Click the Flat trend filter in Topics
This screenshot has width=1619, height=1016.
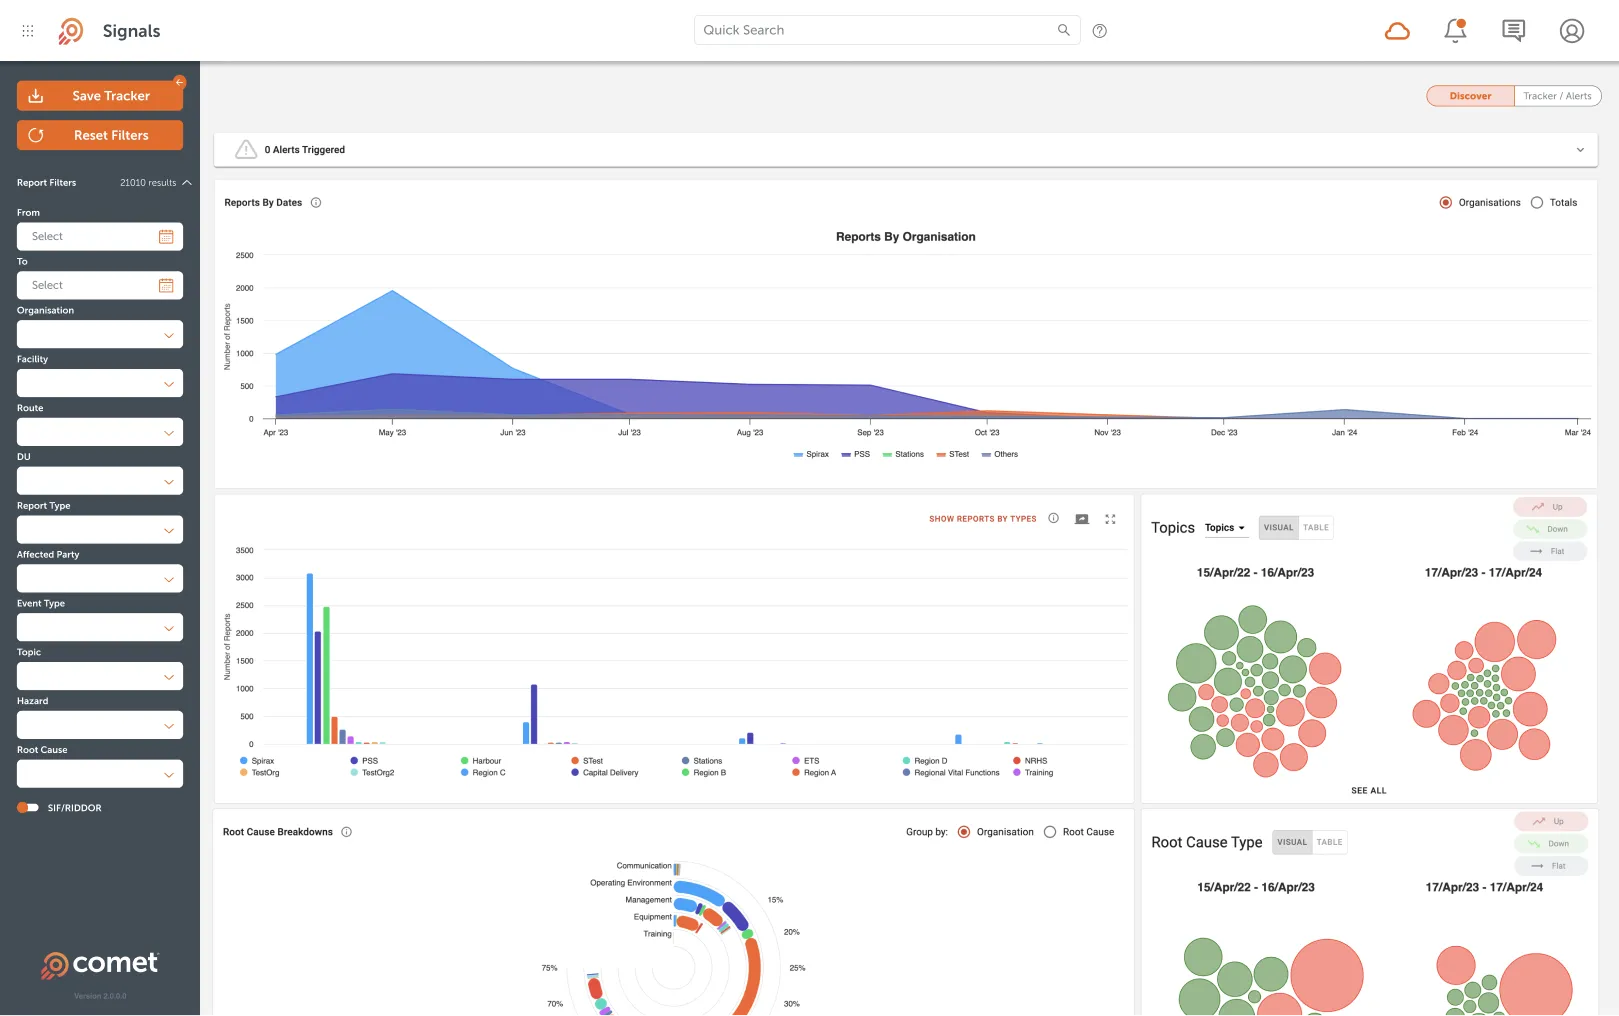pos(1550,551)
